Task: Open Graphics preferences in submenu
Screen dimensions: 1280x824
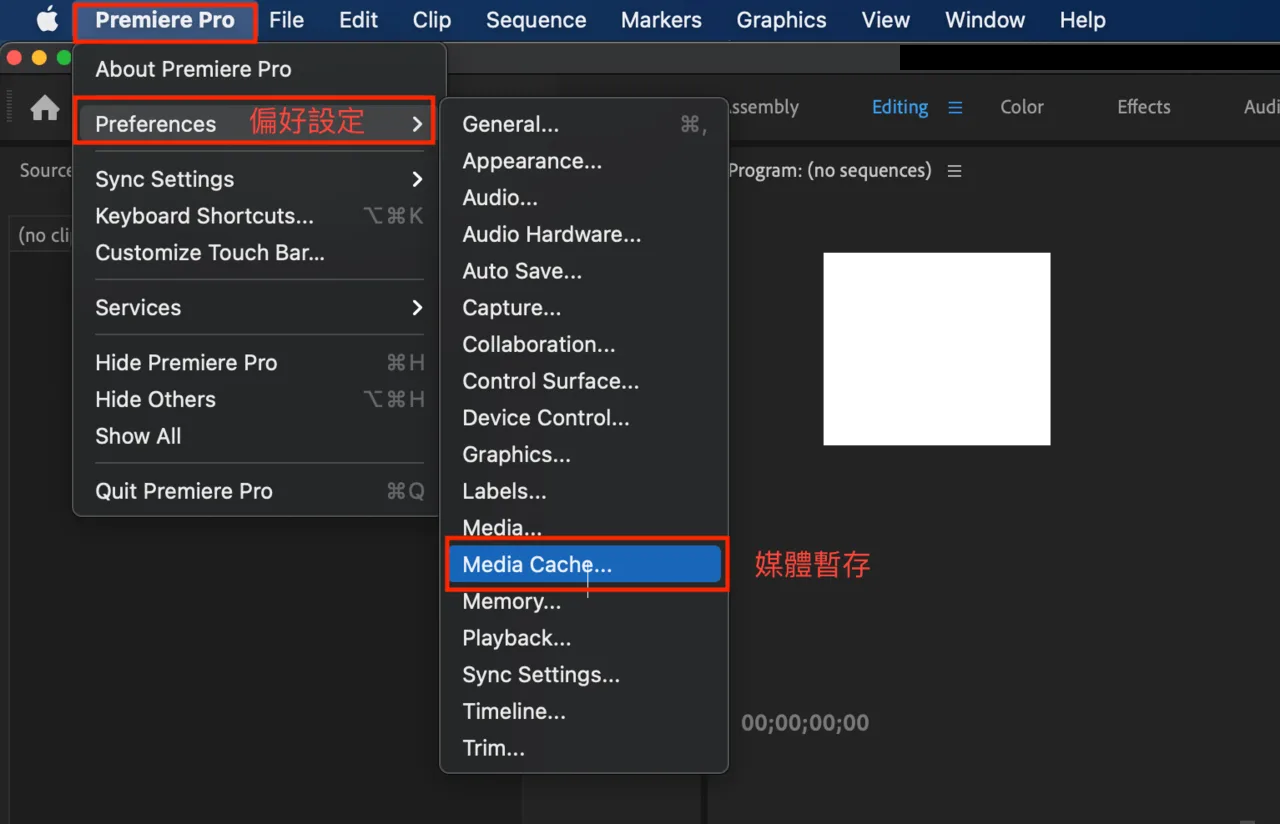Action: 584,455
